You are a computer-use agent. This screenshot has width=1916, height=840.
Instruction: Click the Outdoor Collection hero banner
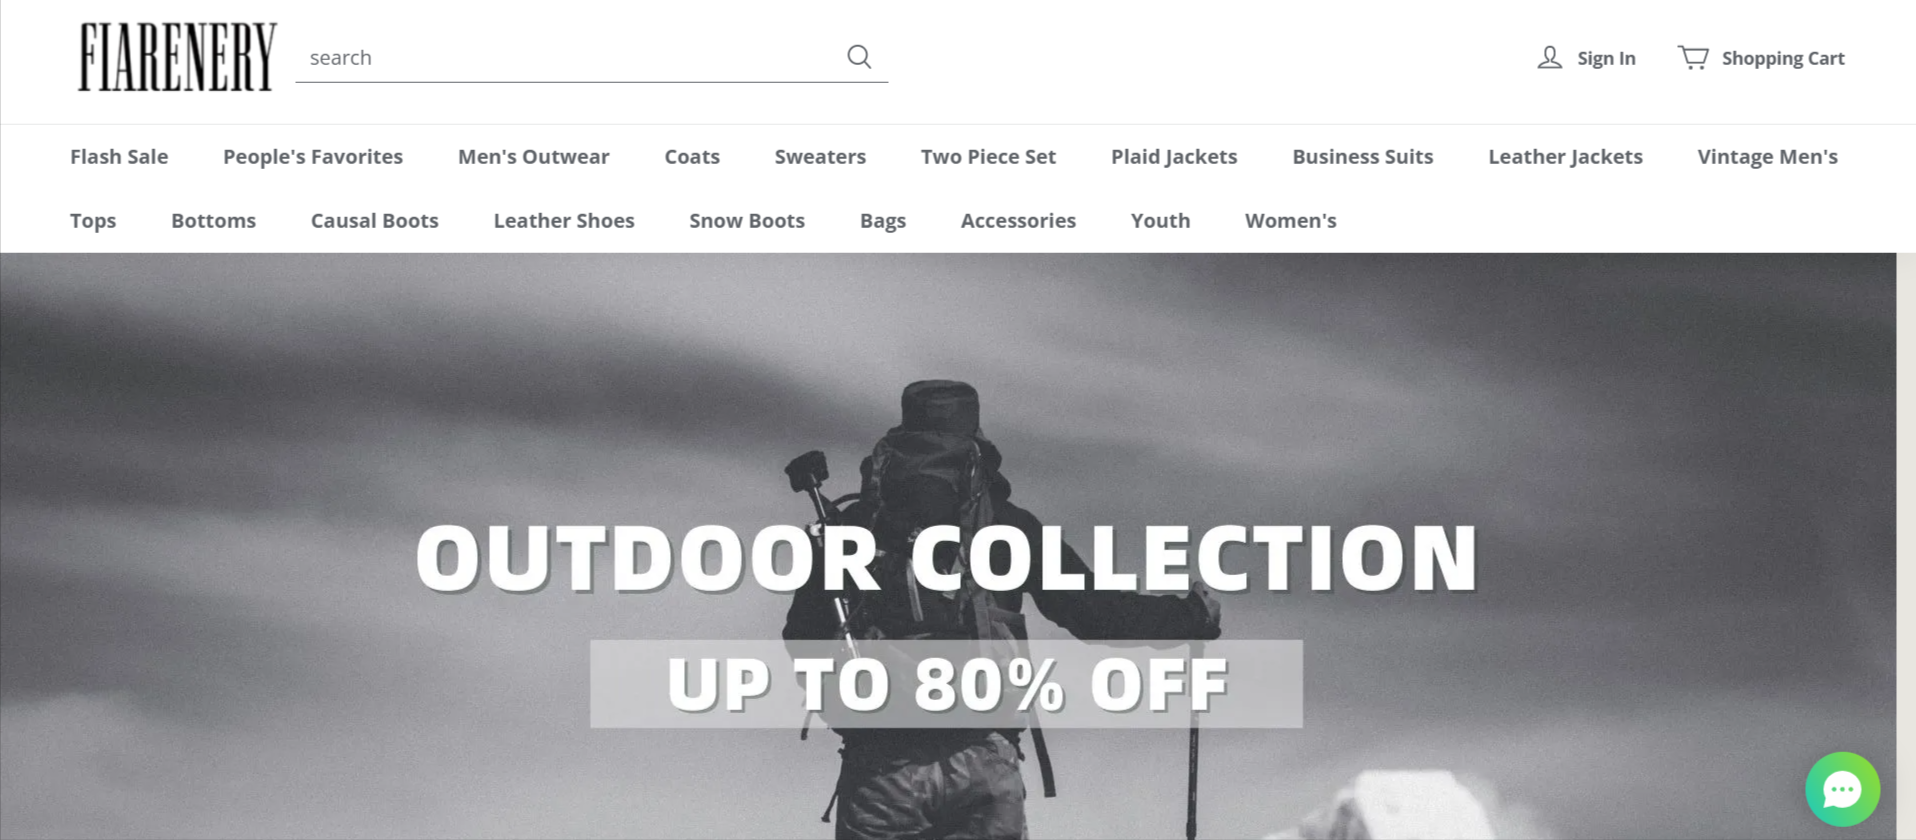[947, 546]
